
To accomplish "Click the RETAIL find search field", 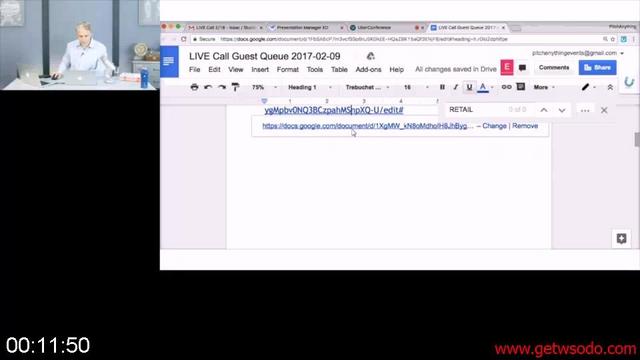I will coord(476,110).
